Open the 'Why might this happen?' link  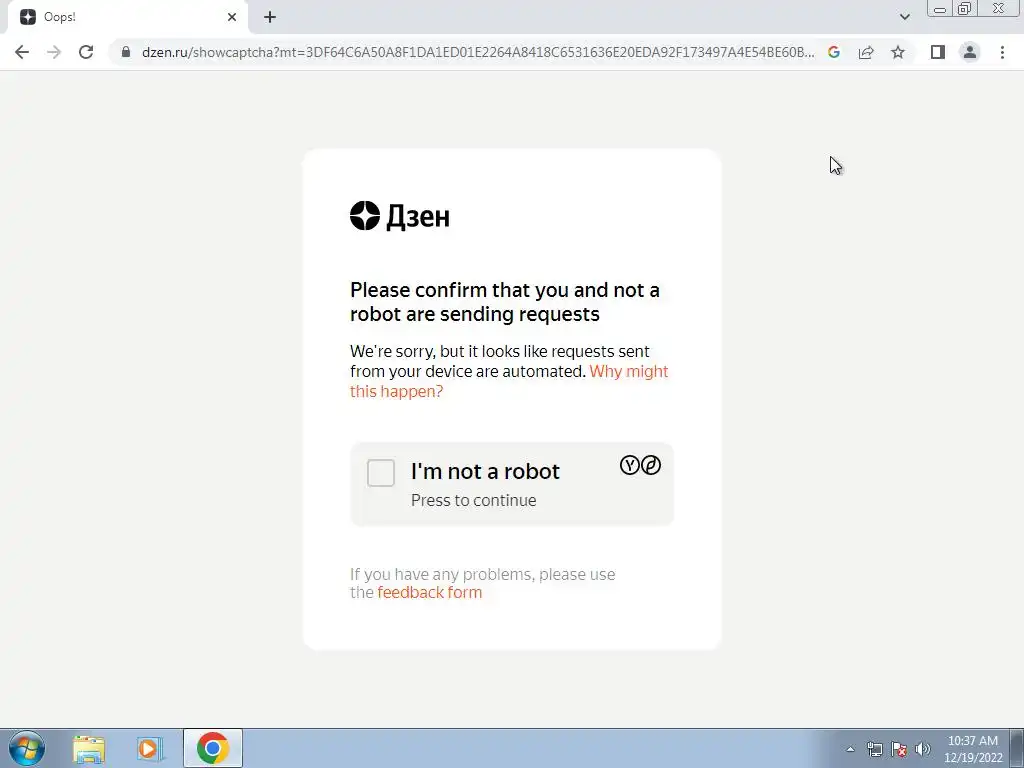tap(509, 381)
